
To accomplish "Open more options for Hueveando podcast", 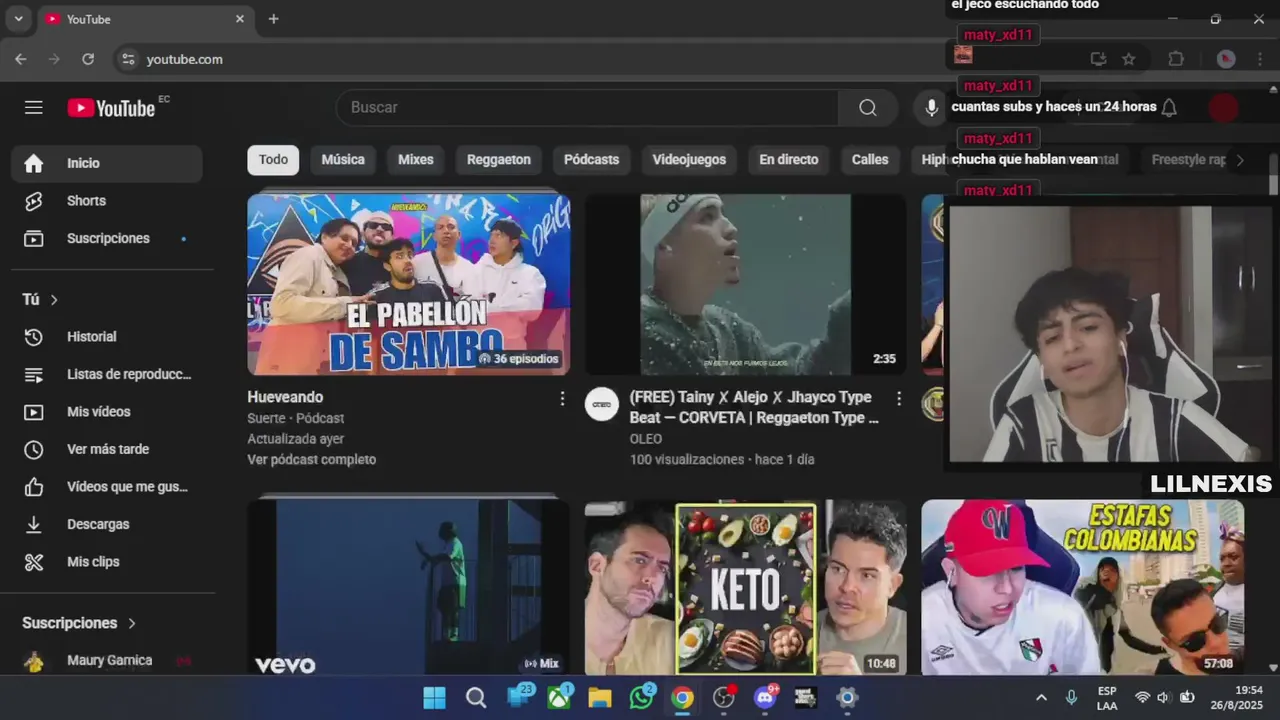I will 562,399.
